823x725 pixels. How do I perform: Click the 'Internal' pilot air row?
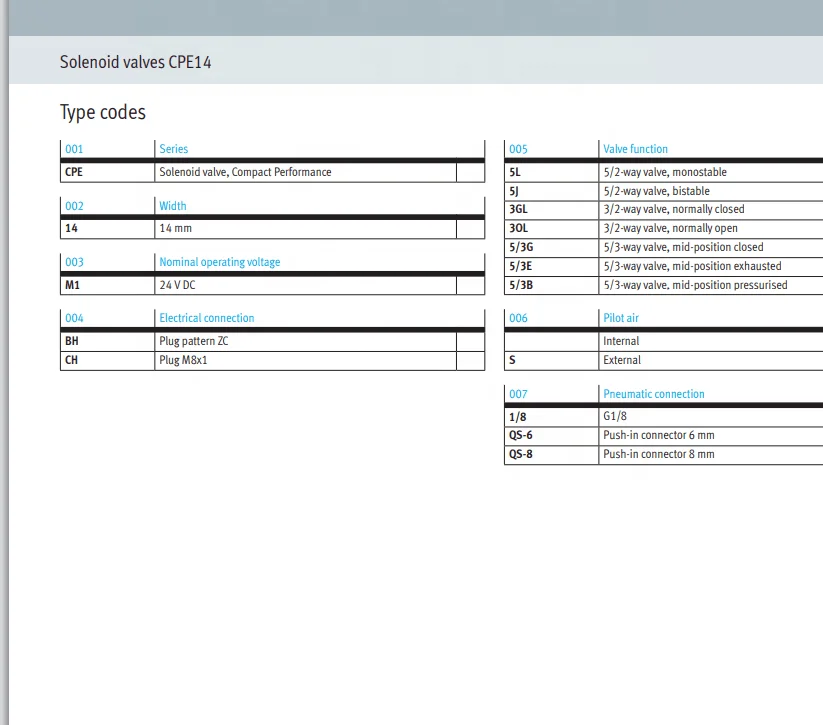(621, 341)
